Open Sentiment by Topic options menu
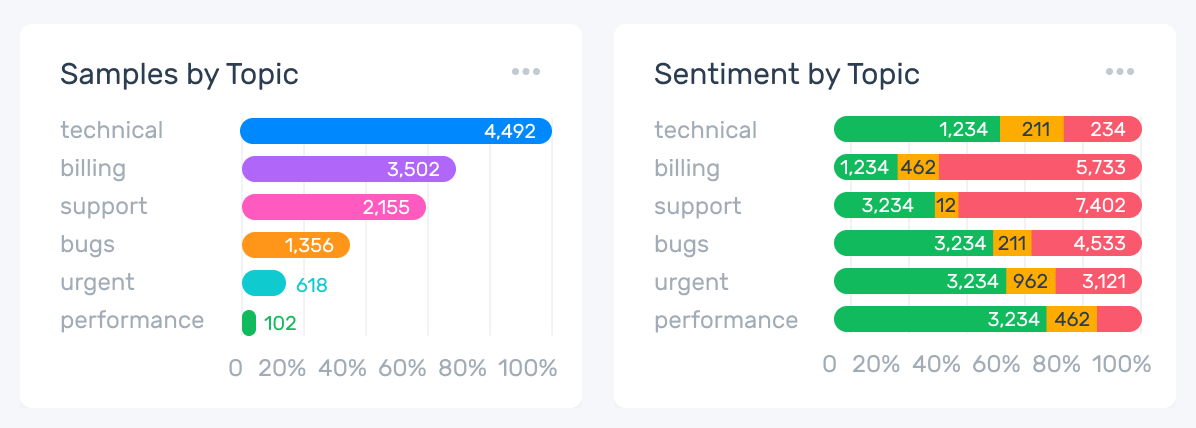Image resolution: width=1196 pixels, height=428 pixels. point(1119,72)
